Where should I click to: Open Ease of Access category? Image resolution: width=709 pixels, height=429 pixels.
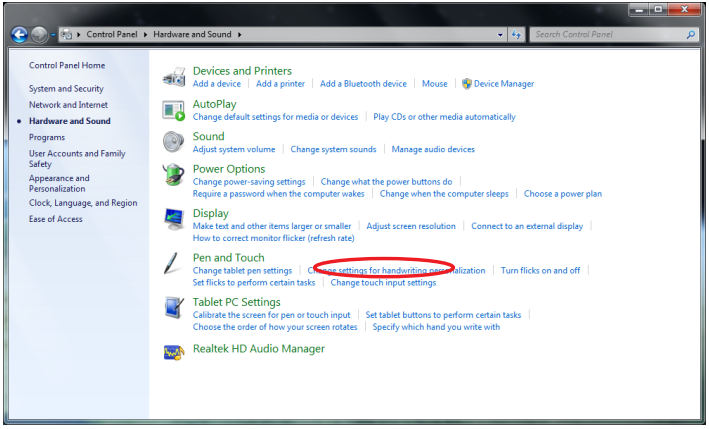tap(56, 219)
